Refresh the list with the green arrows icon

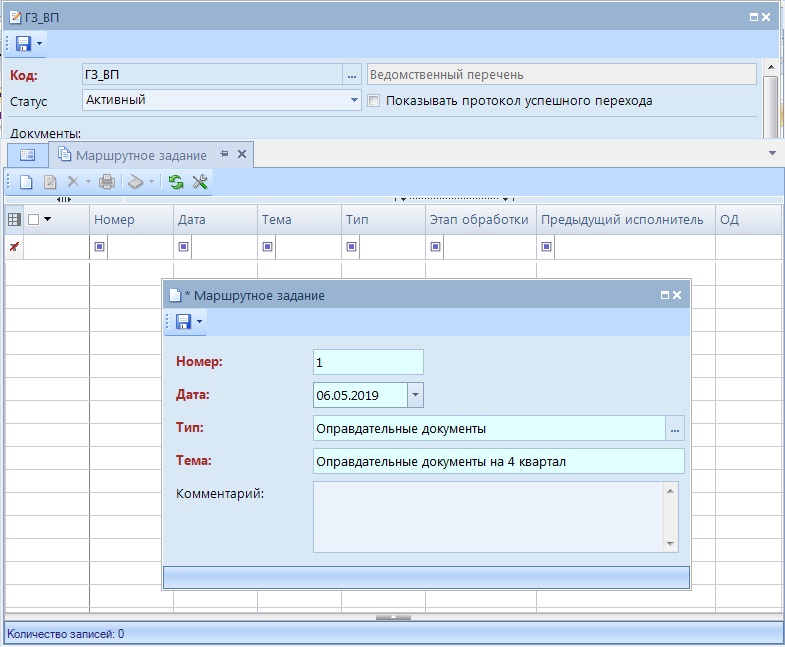[x=176, y=182]
